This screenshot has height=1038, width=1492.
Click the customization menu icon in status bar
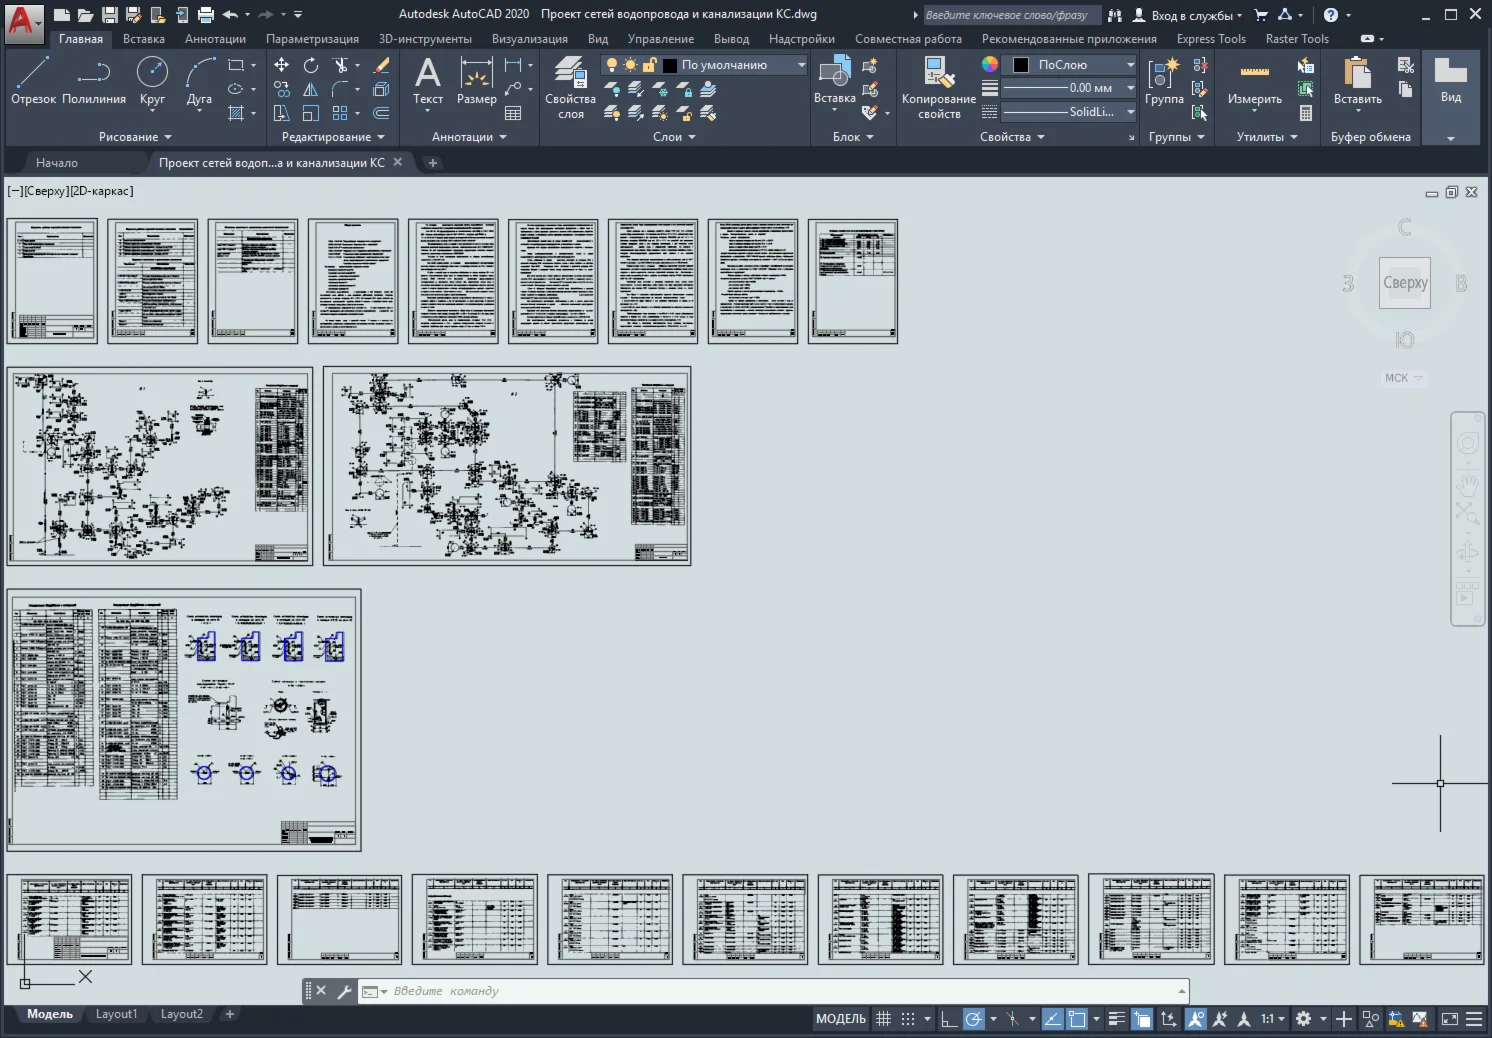[x=1474, y=1019]
